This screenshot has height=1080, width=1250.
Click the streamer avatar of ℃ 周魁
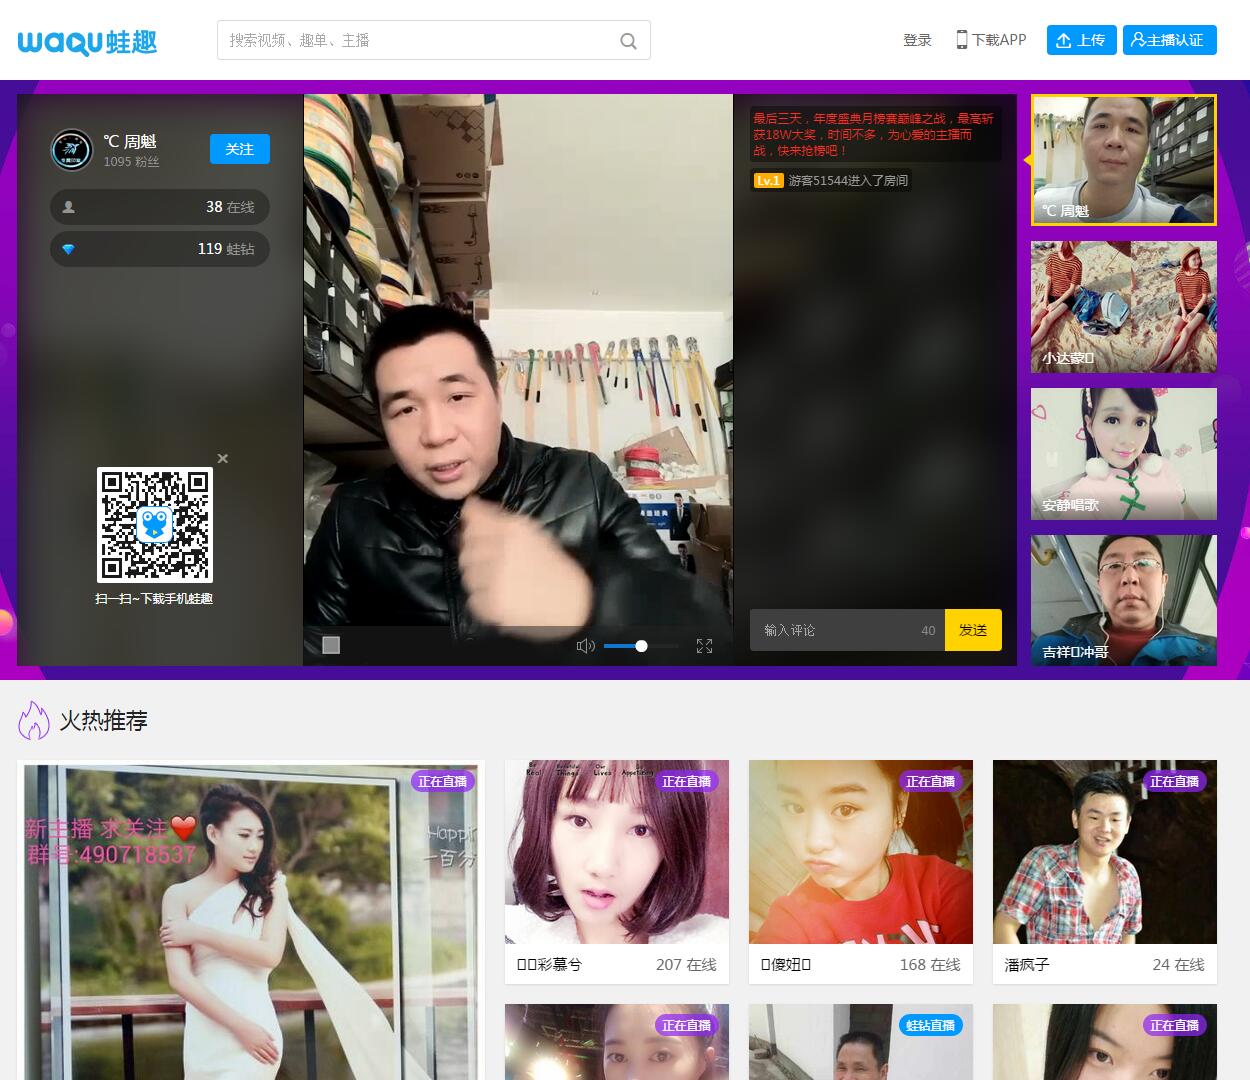71,150
